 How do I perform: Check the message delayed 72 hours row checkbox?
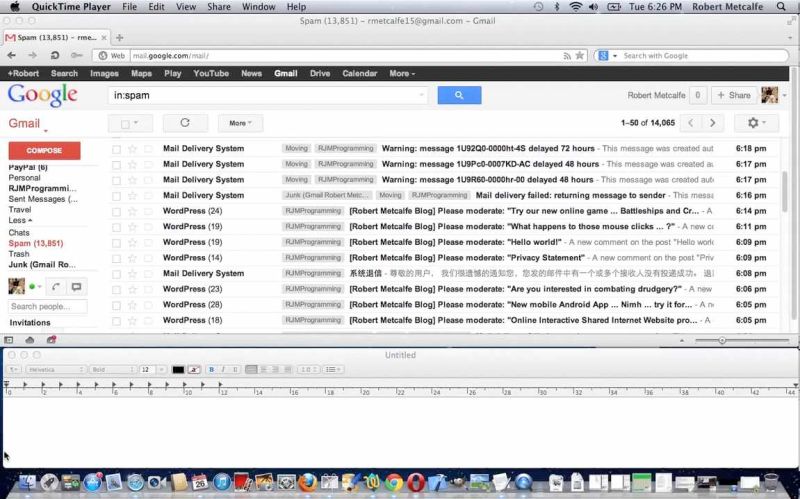pyautogui.click(x=116, y=149)
